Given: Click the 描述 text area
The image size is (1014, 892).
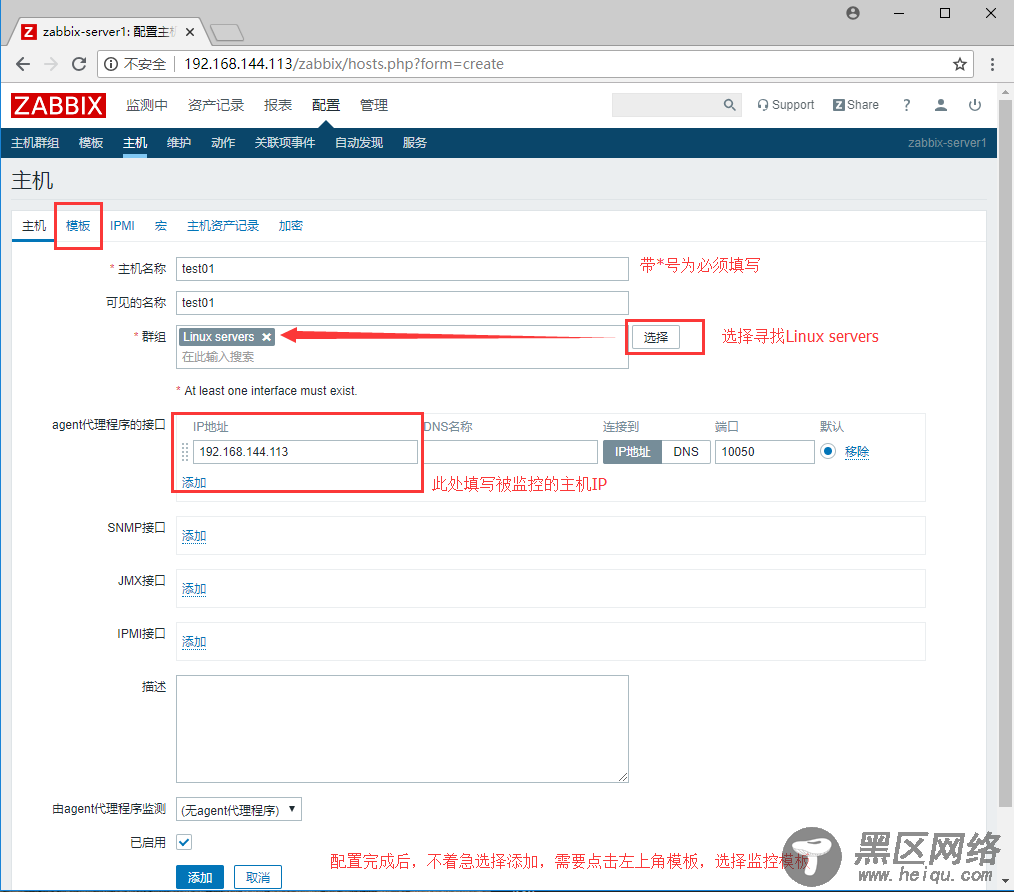Looking at the screenshot, I should (402, 729).
